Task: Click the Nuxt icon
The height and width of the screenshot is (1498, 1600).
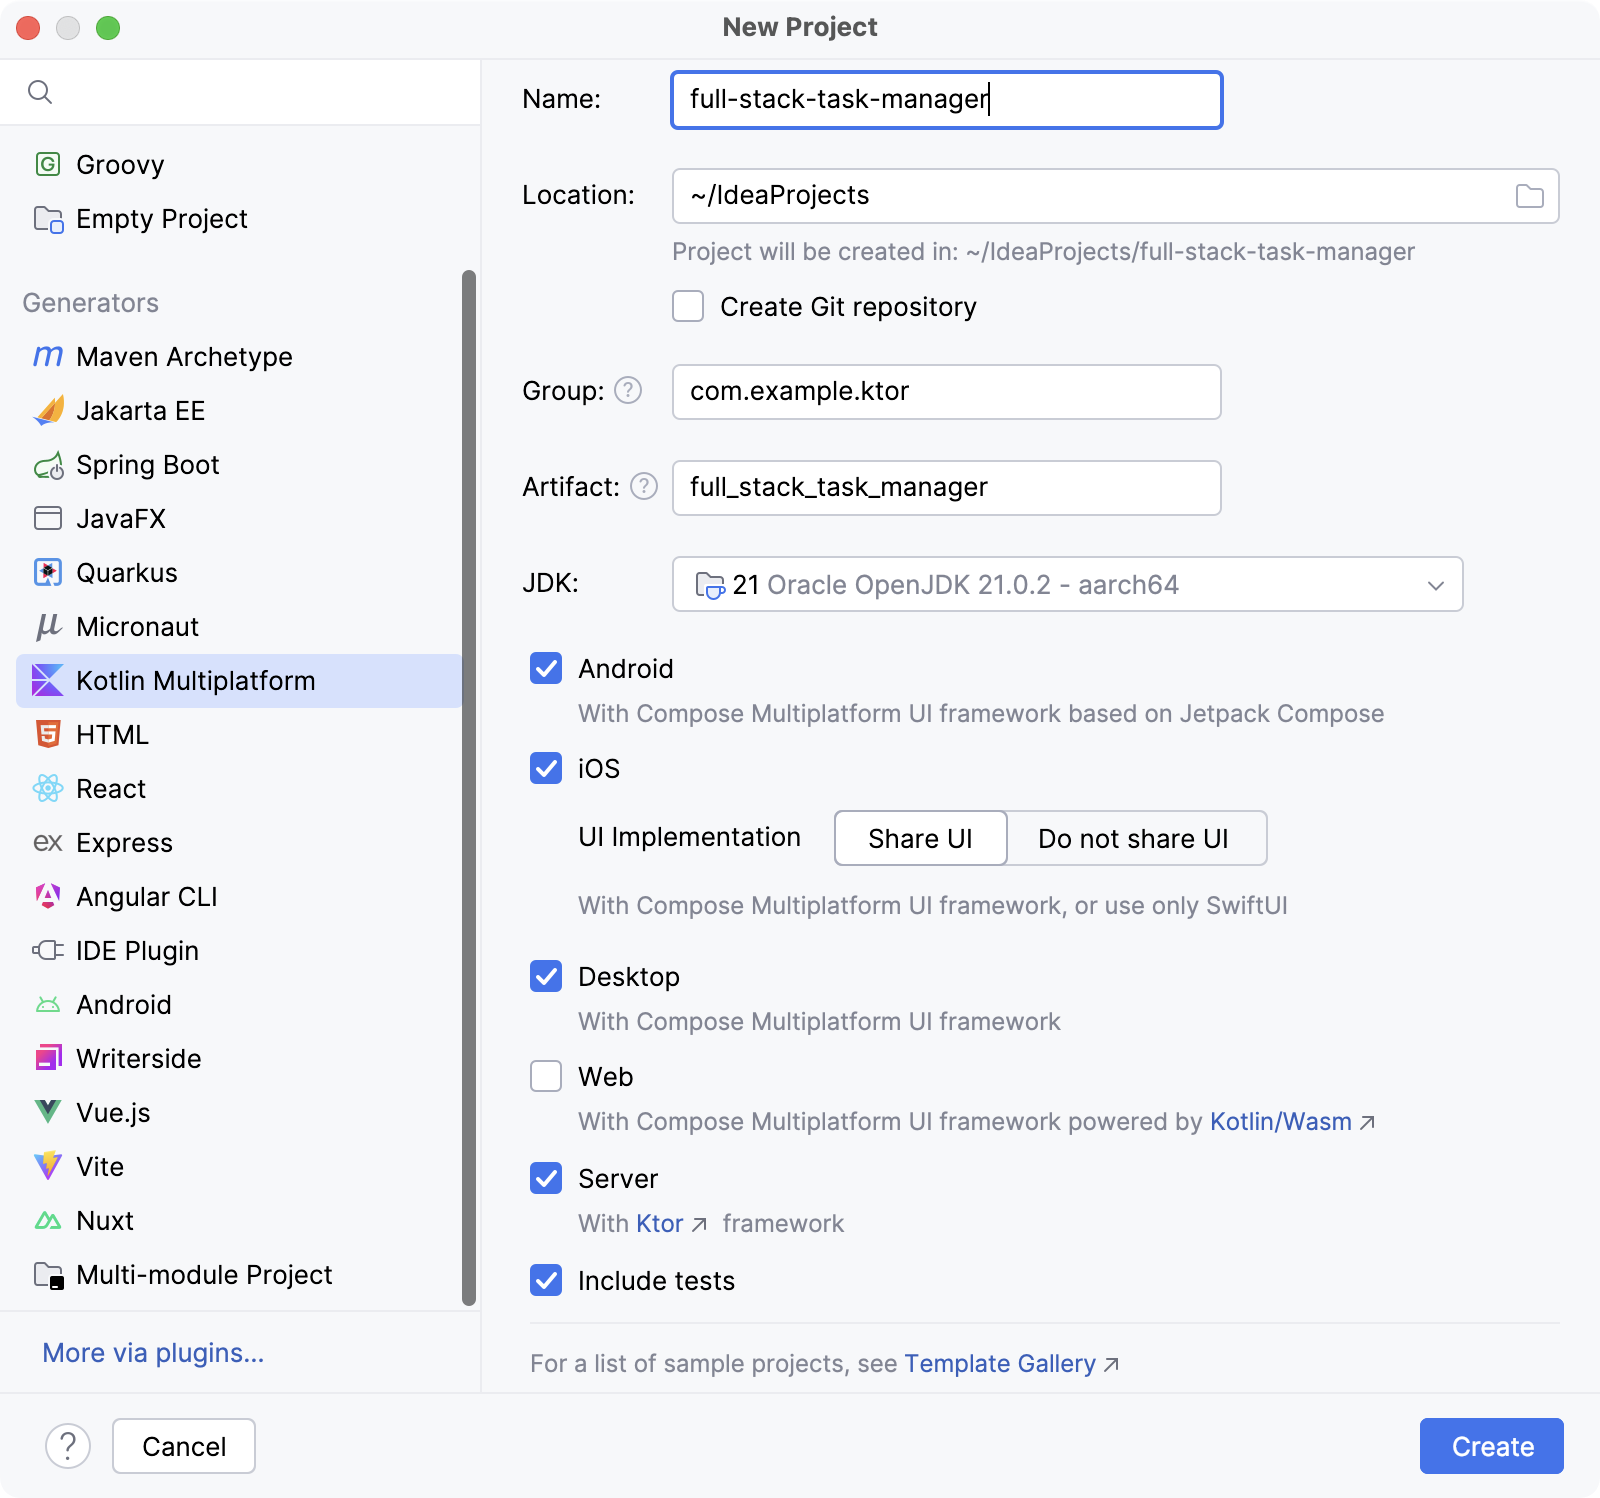Action: [48, 1220]
